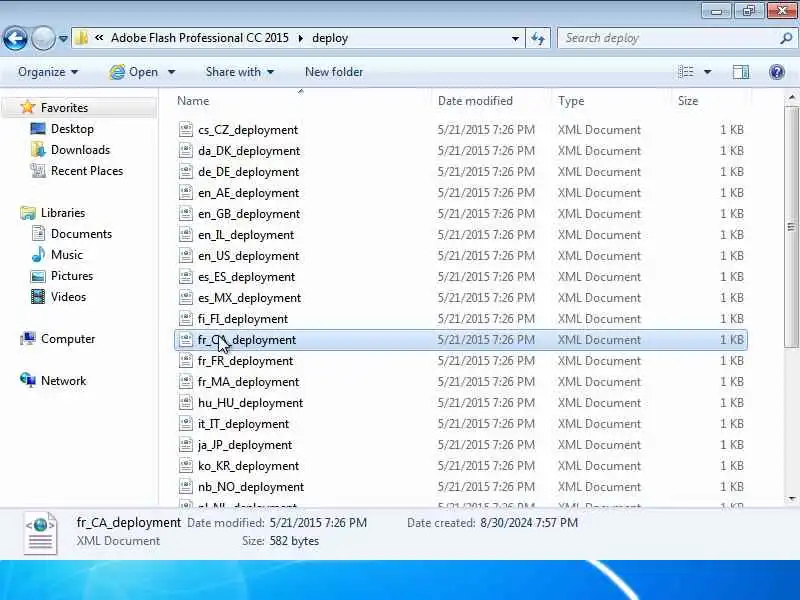
Task: Select Libraries in the navigation pane
Action: click(x=63, y=212)
